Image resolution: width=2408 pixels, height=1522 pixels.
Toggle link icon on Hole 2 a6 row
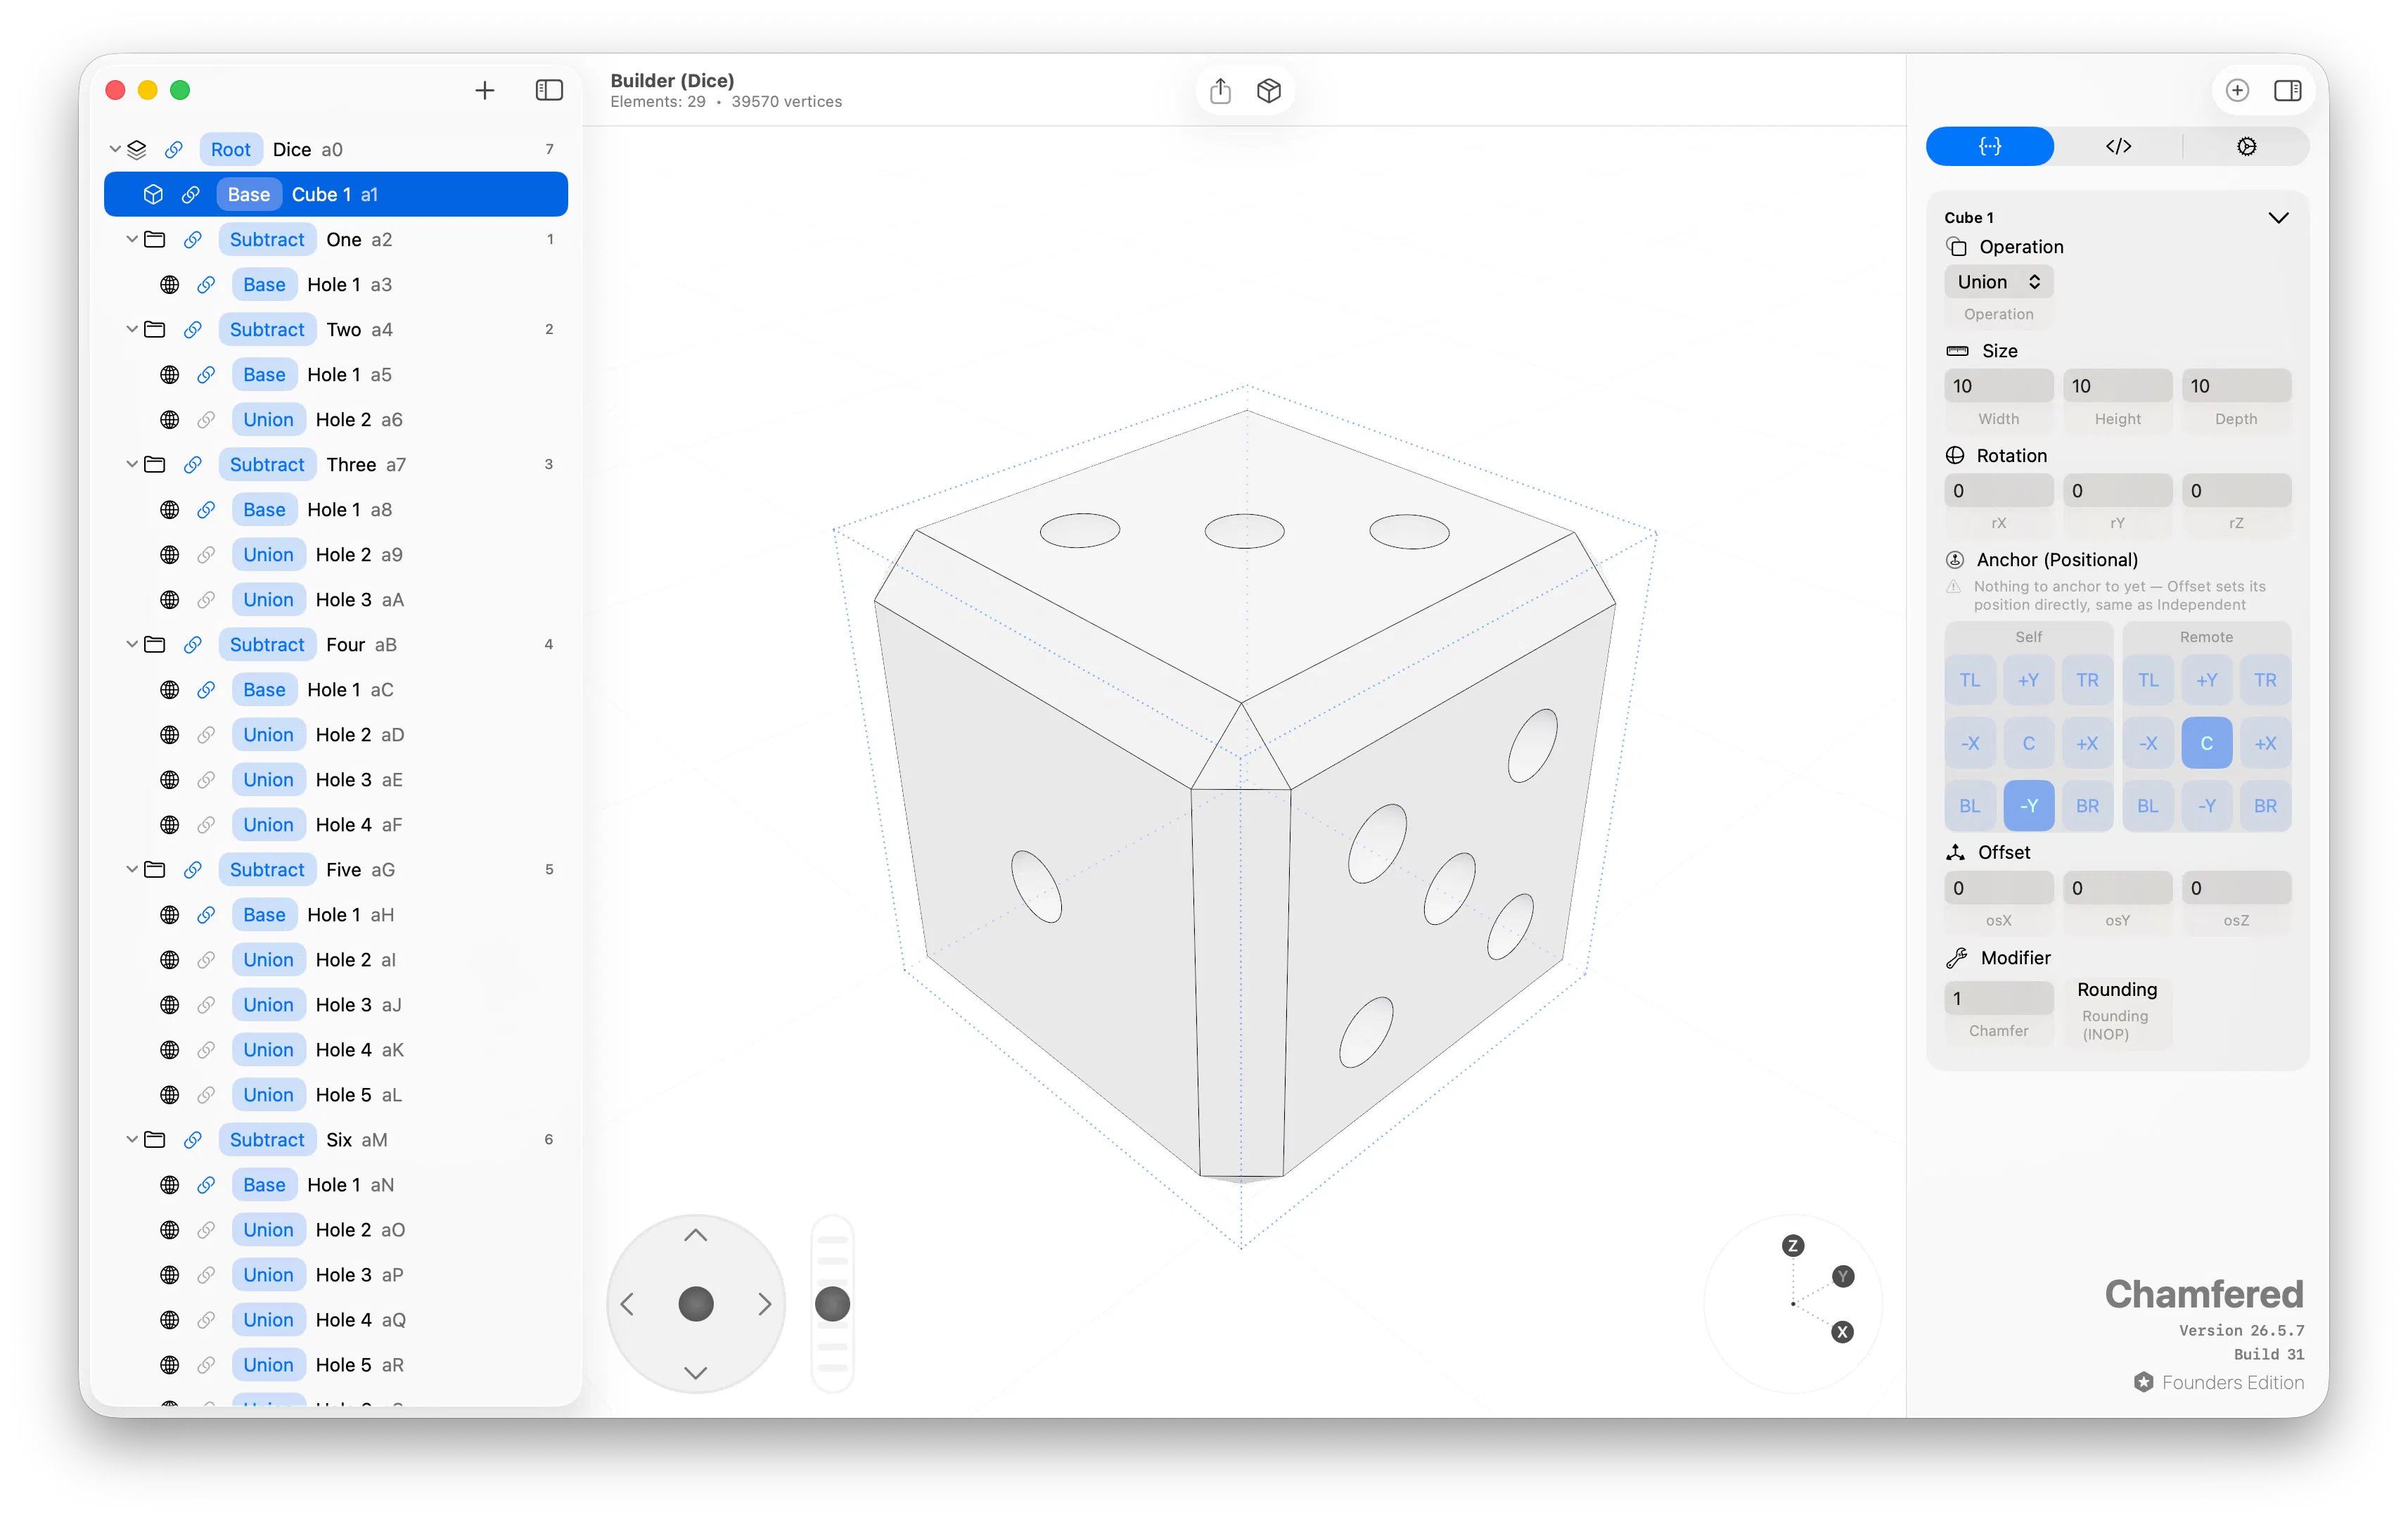(206, 419)
